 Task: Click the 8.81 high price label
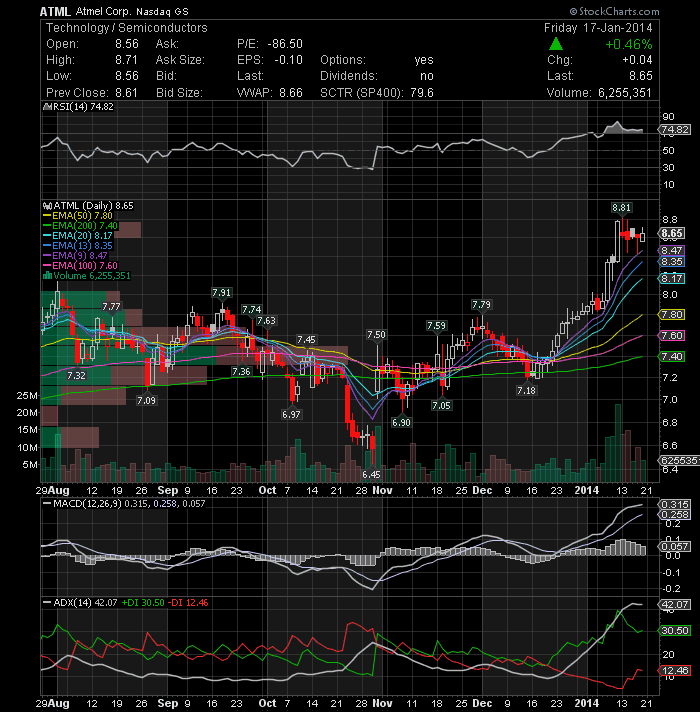(621, 208)
